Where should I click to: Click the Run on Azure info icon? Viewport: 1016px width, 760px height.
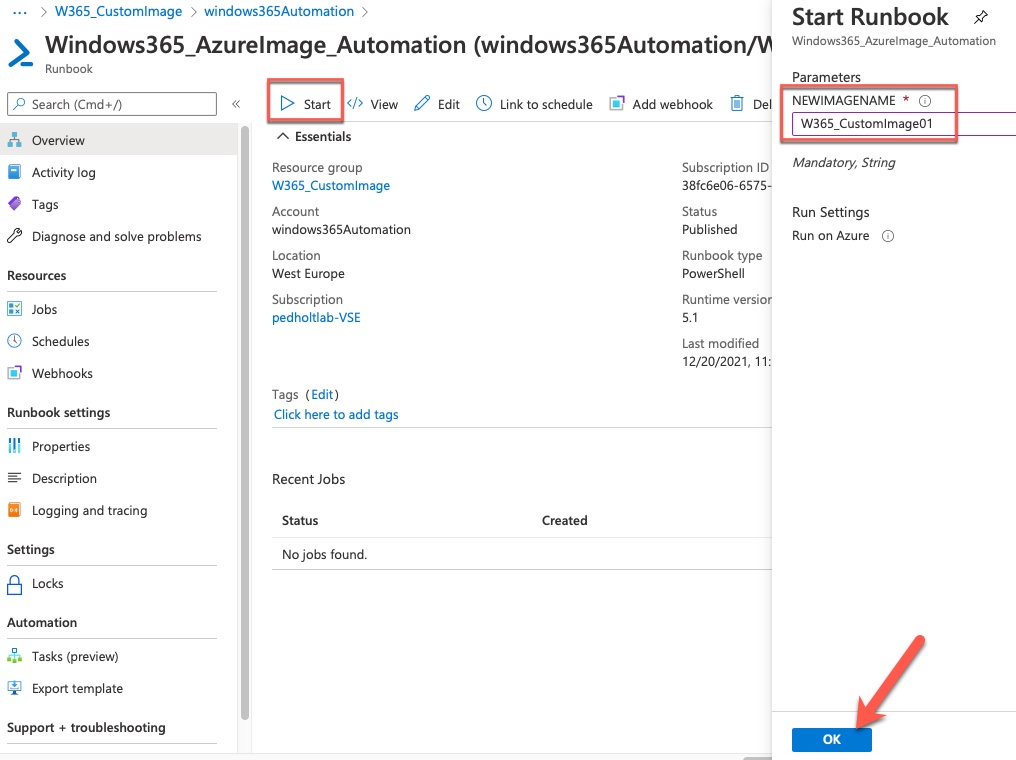pyautogui.click(x=888, y=236)
